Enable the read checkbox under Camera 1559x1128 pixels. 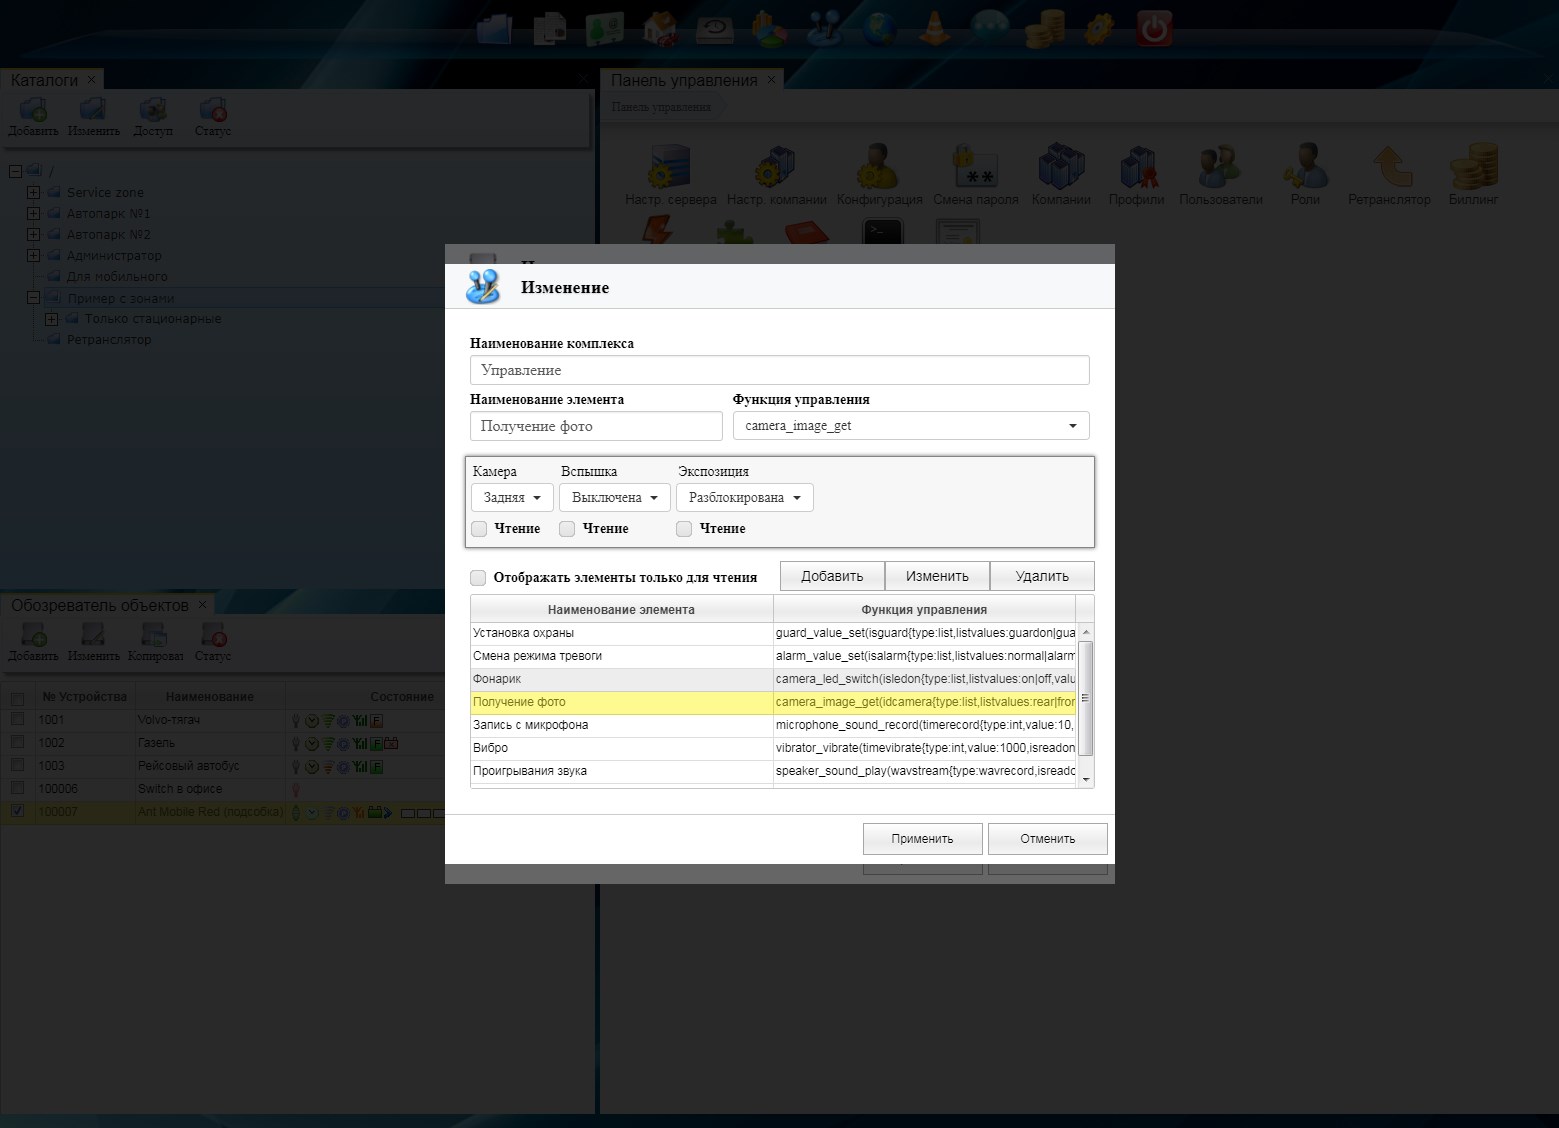pos(480,529)
